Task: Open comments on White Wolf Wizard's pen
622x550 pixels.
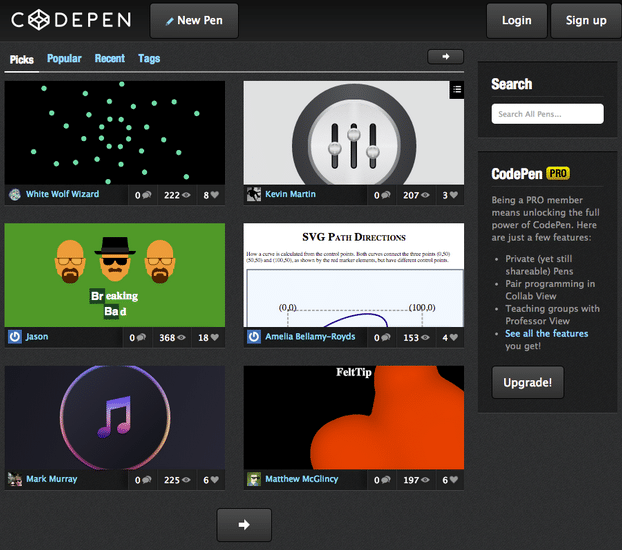Action: click(x=143, y=195)
